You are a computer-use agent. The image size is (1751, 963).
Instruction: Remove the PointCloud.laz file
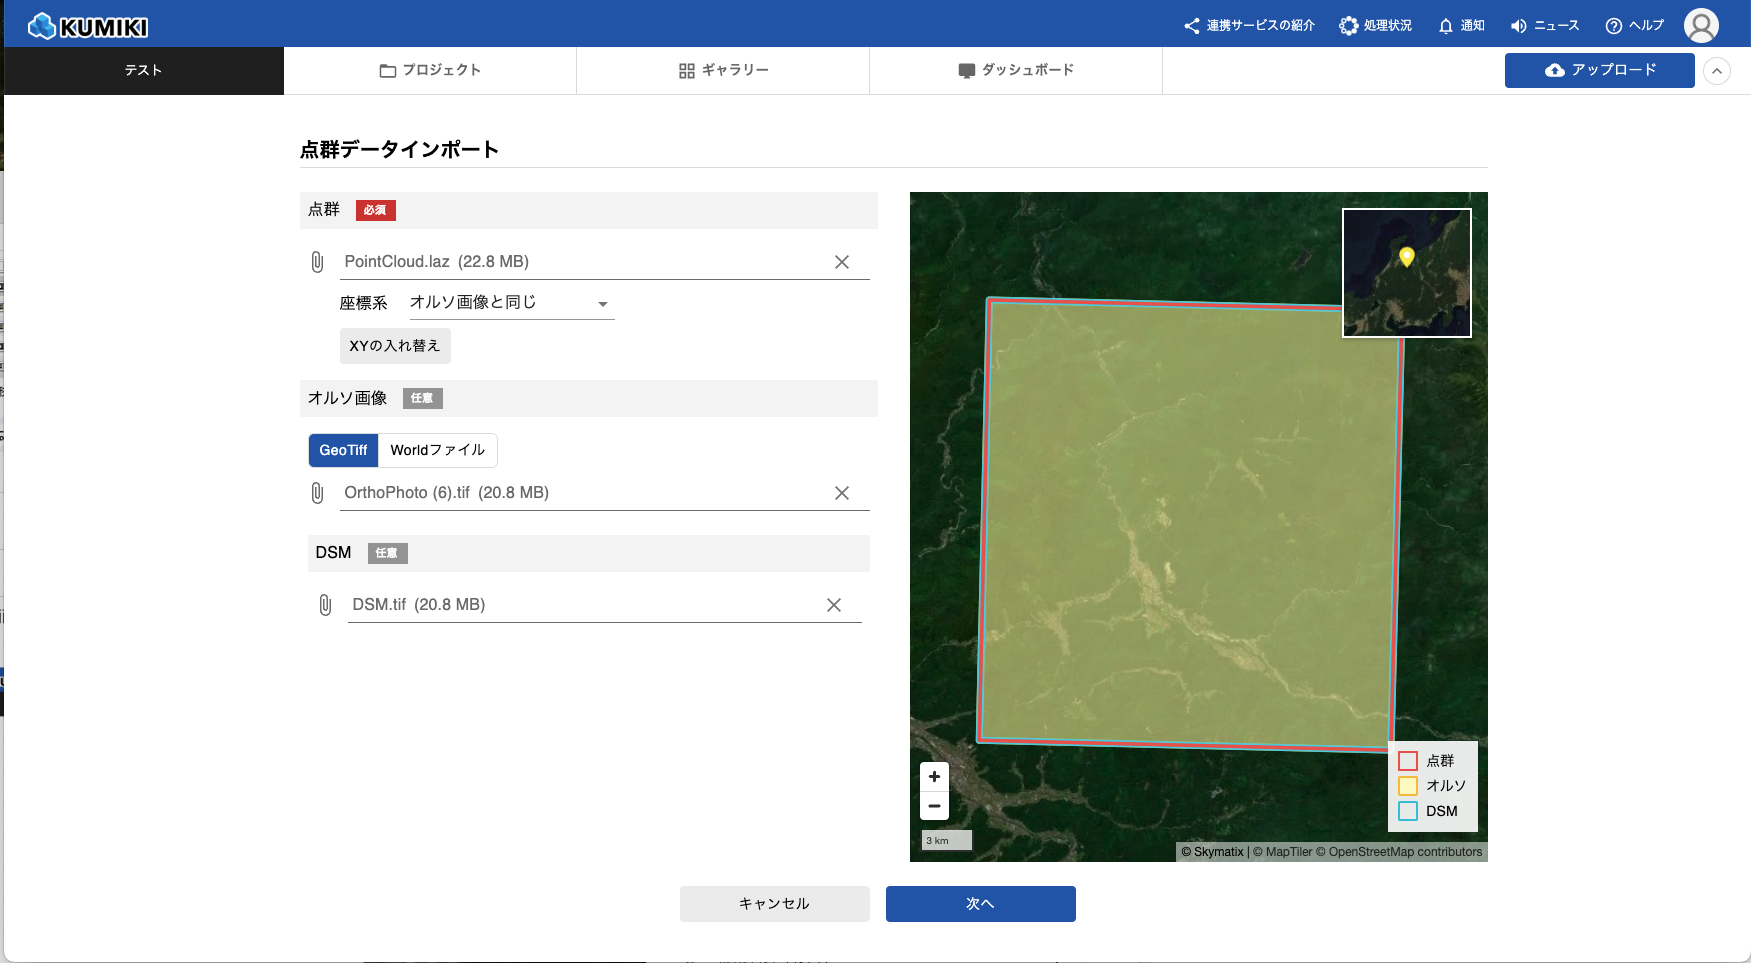[842, 262]
